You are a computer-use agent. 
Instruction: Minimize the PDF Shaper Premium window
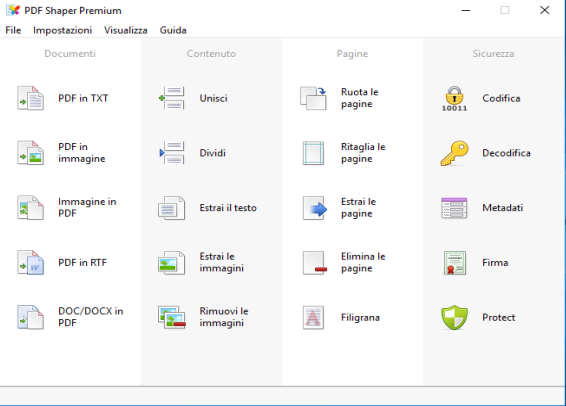[x=466, y=10]
